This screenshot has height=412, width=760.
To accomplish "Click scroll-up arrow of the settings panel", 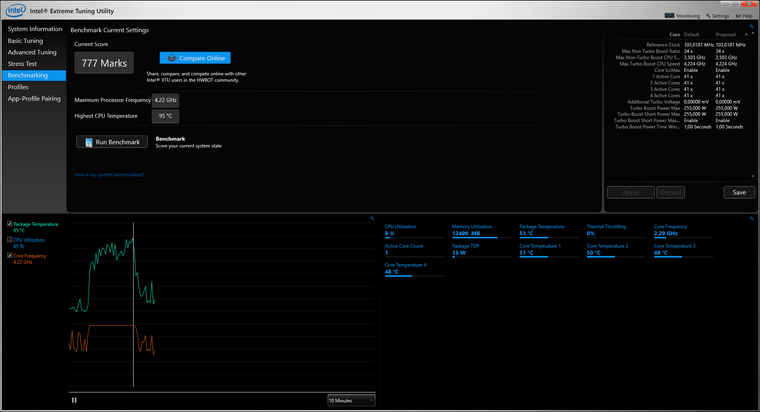I will (753, 33).
